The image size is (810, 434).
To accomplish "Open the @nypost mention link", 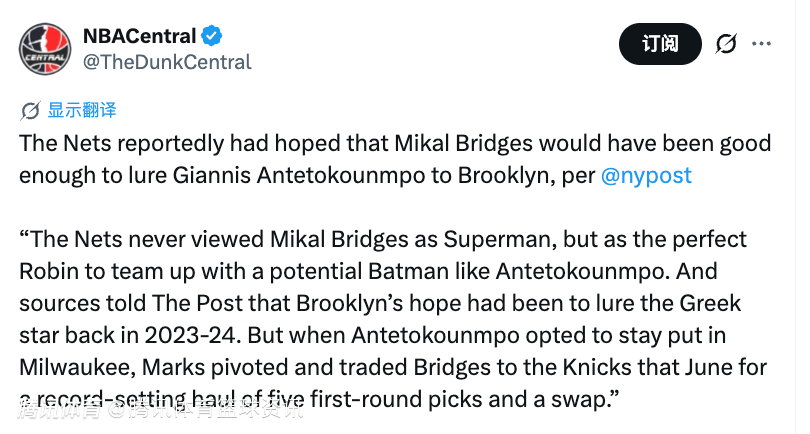I will coord(646,176).
